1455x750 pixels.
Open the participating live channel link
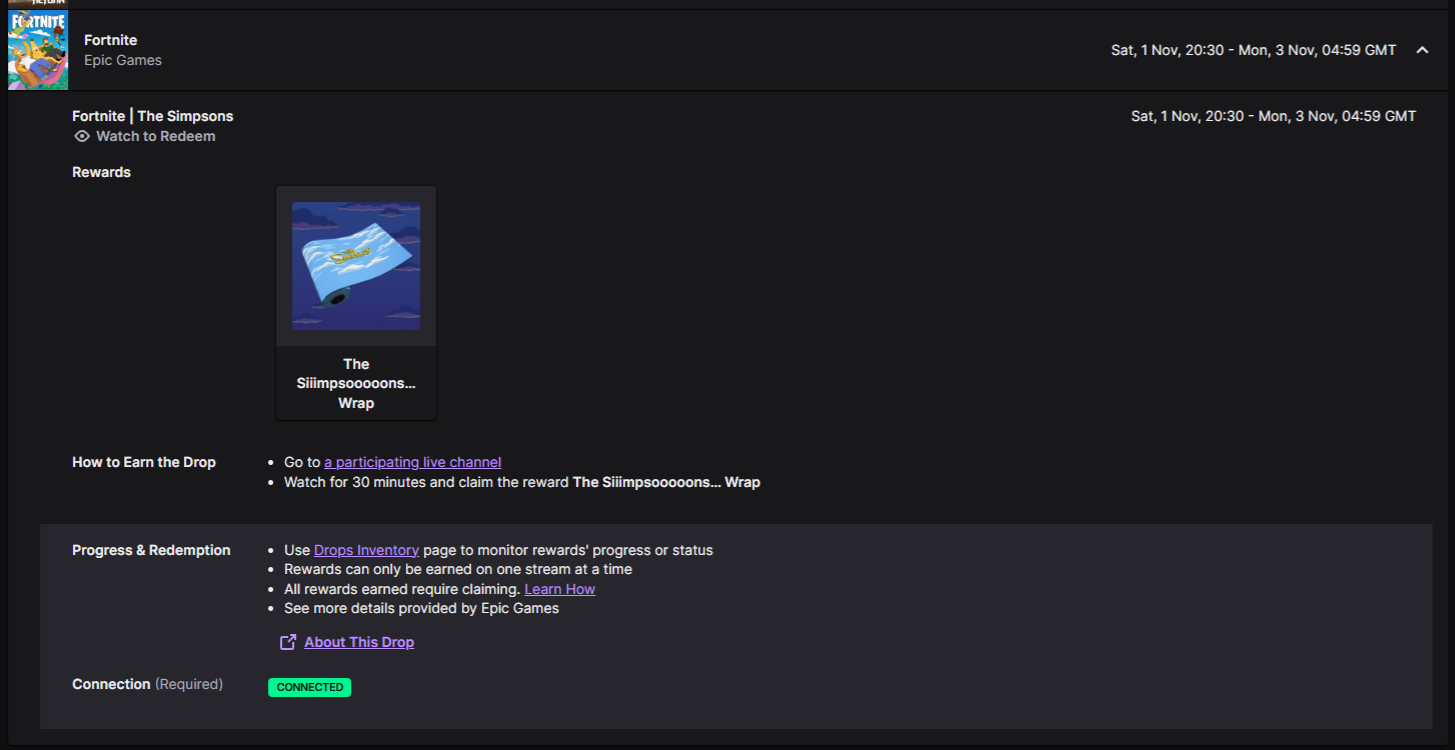(412, 462)
